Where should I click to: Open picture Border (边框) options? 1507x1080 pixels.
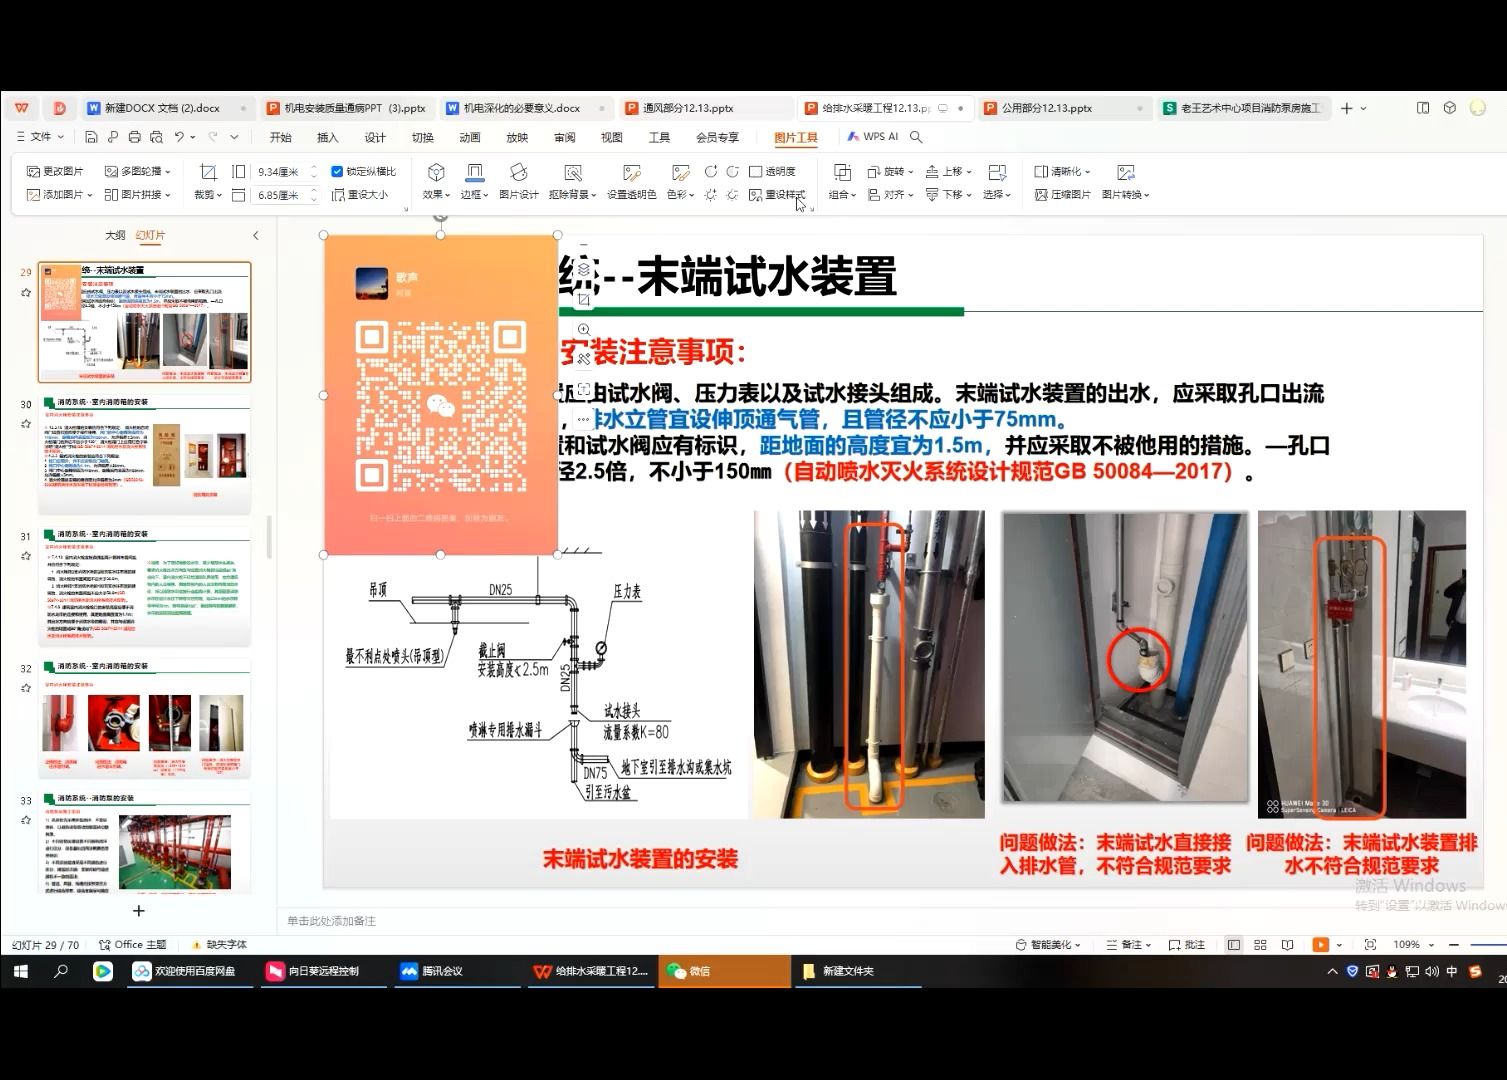(475, 181)
